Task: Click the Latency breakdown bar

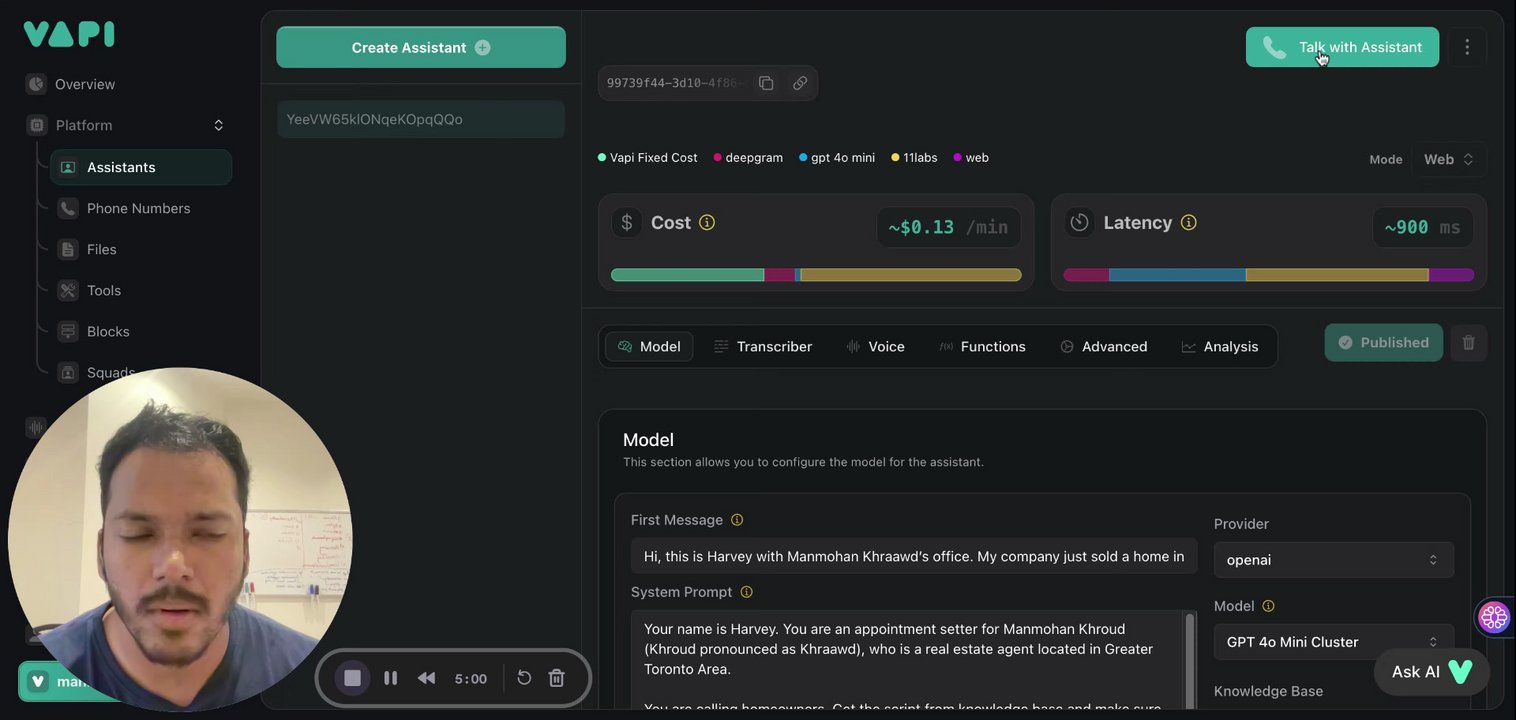Action: [x=1269, y=275]
